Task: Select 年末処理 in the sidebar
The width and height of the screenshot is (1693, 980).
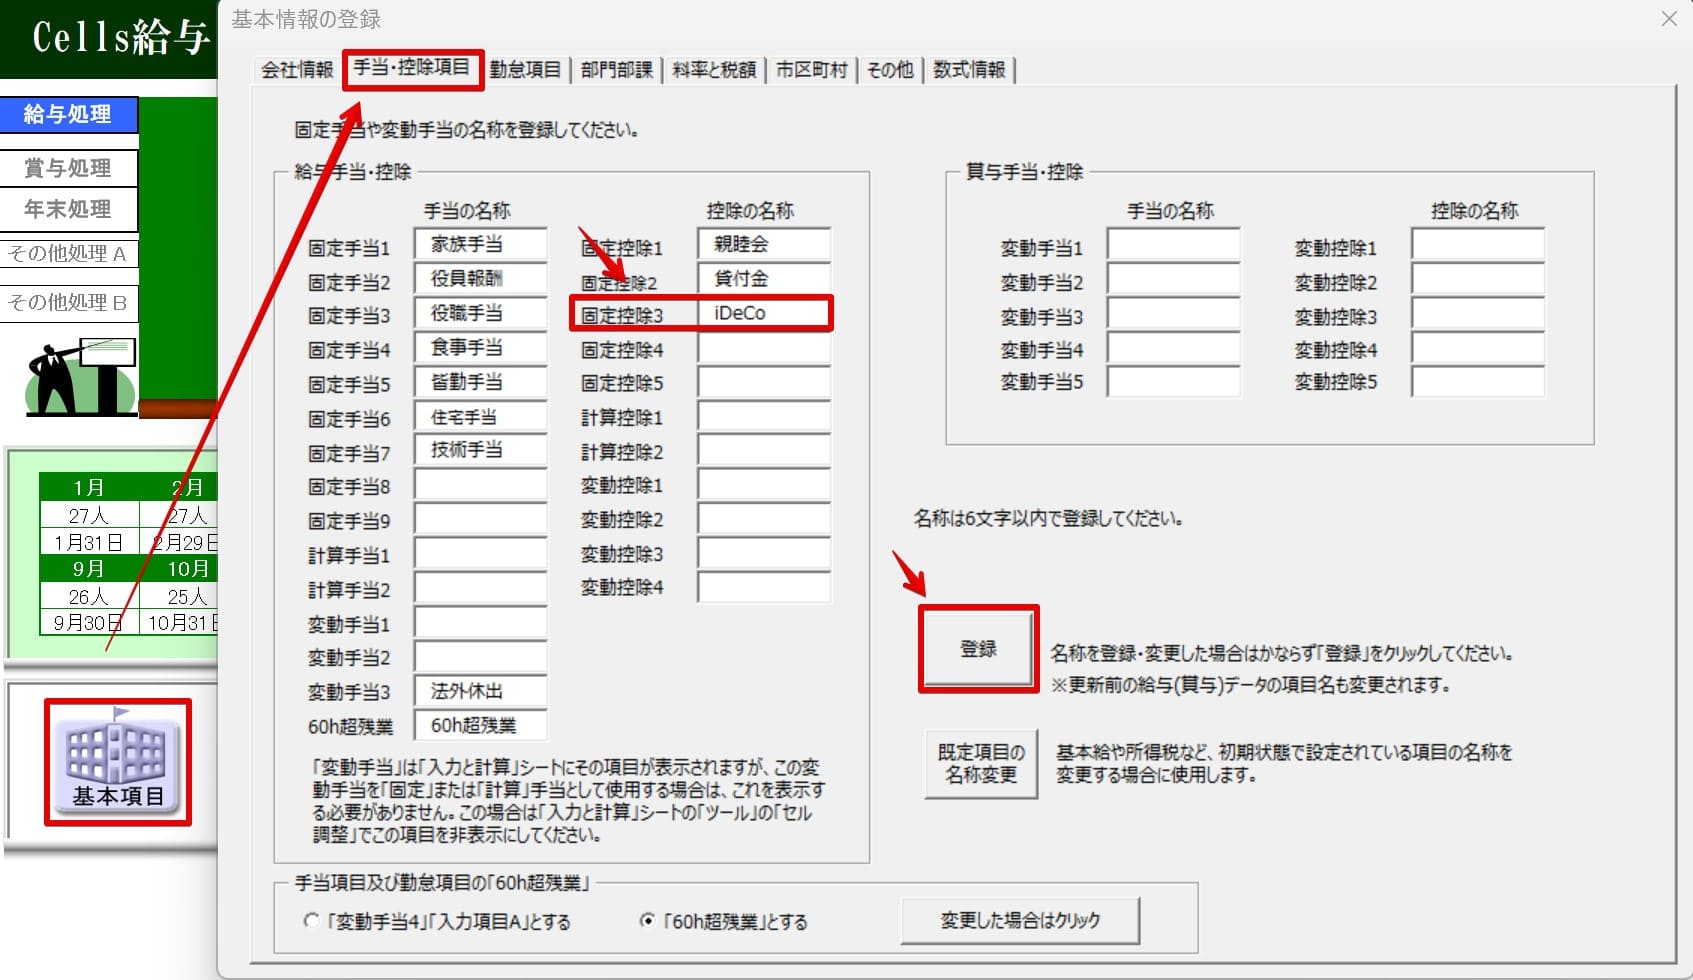Action: 68,210
